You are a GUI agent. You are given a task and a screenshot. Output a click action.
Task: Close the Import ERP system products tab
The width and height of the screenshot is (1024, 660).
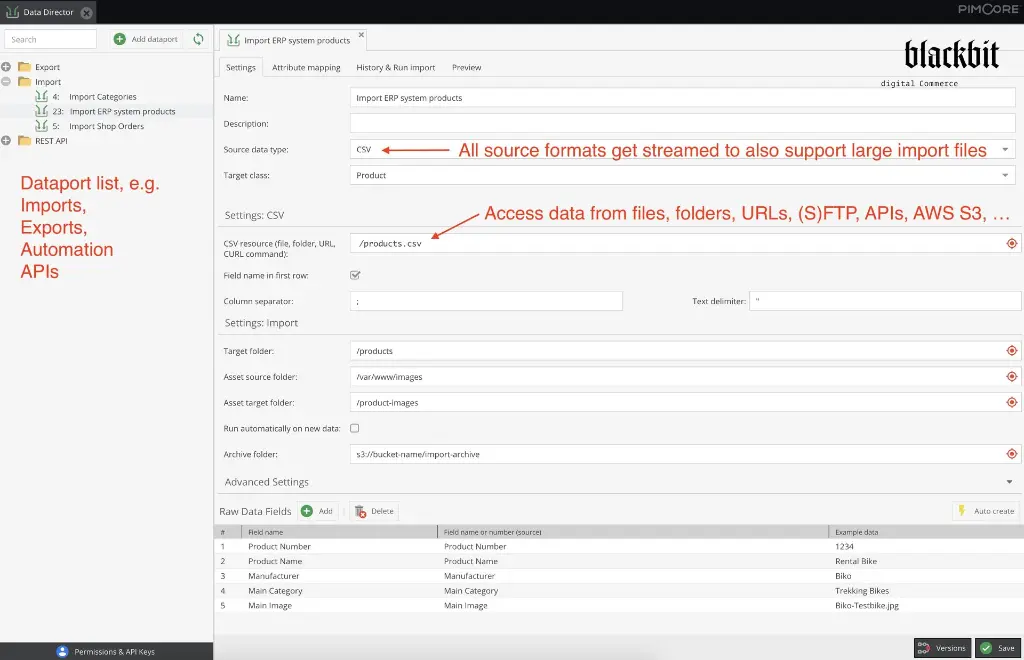click(361, 35)
